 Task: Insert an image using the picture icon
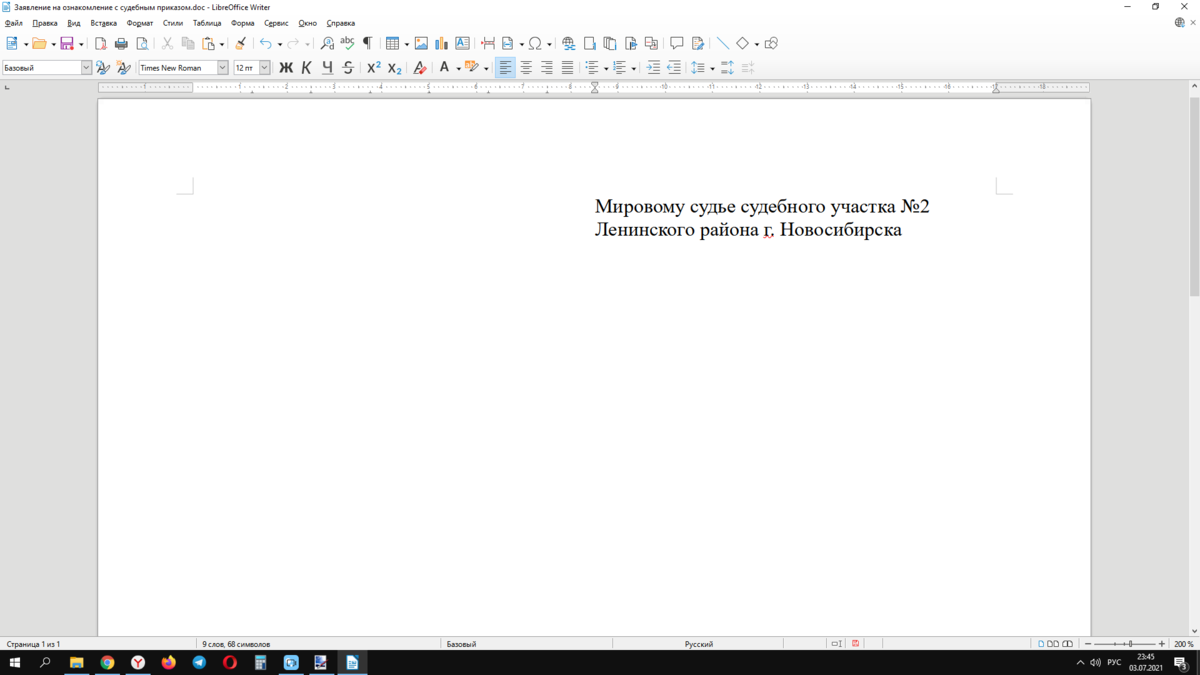421,43
